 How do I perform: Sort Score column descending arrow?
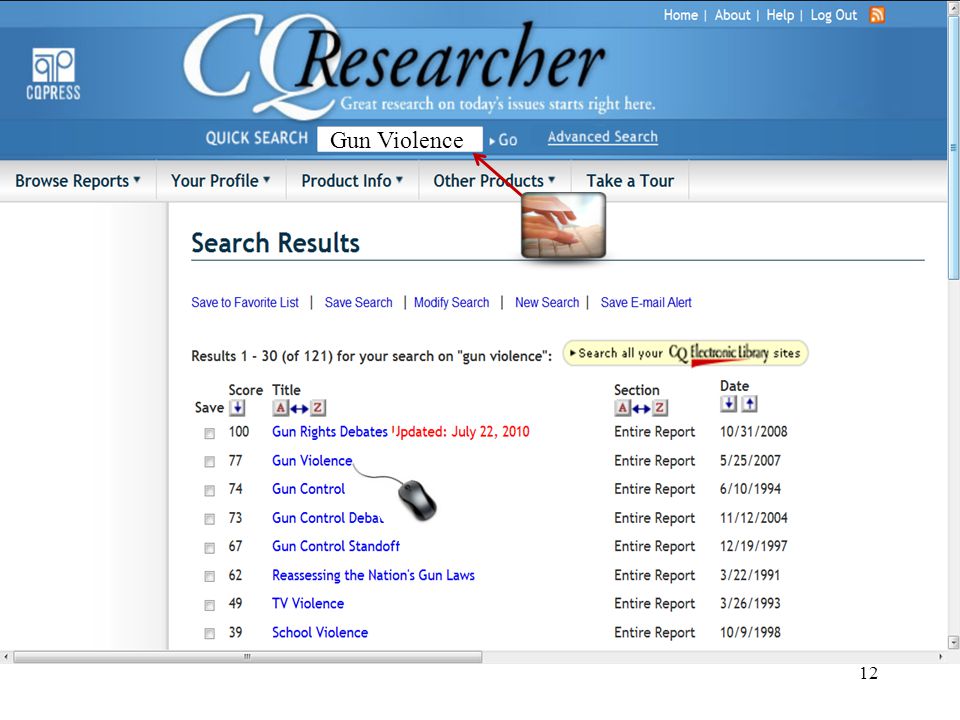237,407
